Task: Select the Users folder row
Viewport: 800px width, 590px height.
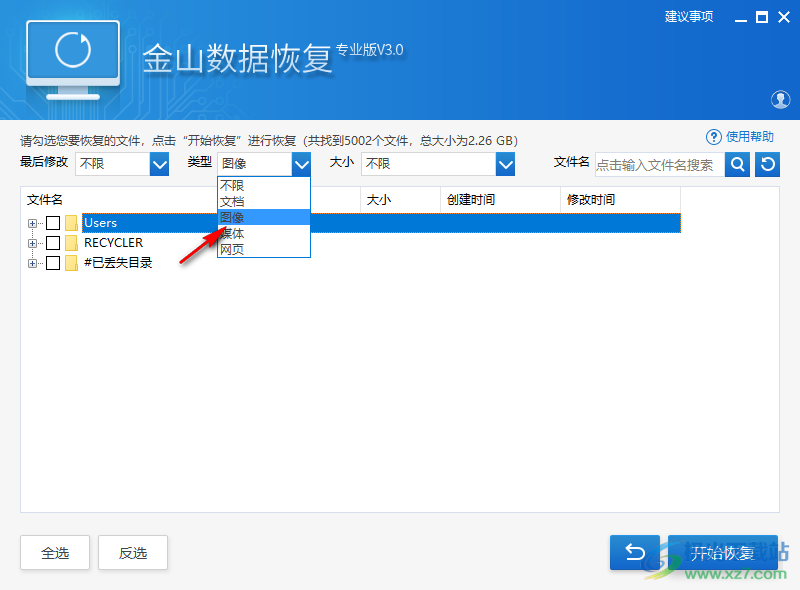Action: tap(381, 223)
